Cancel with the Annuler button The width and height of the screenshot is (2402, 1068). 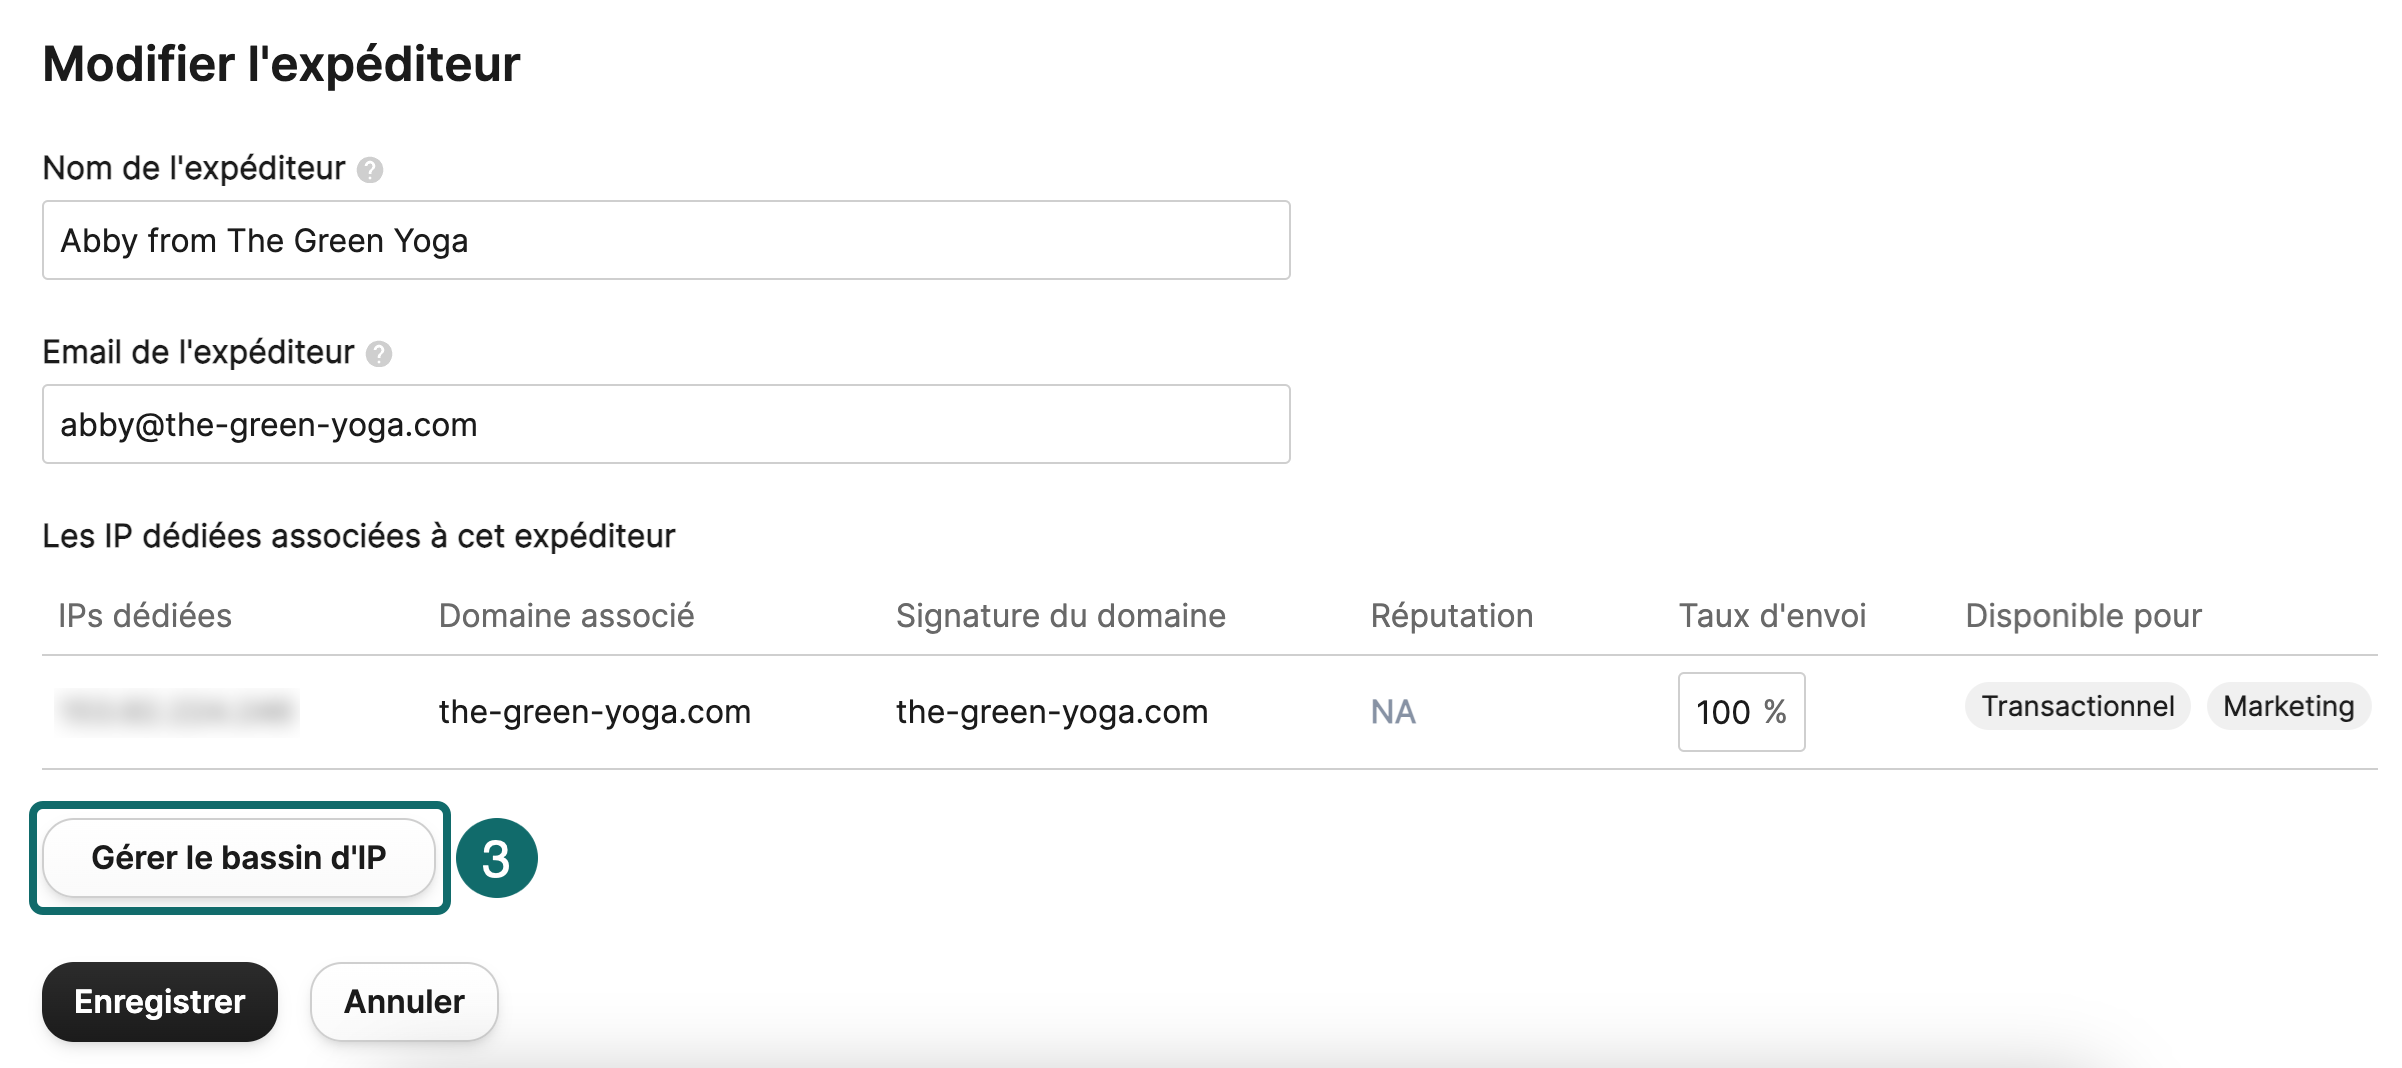click(404, 1002)
